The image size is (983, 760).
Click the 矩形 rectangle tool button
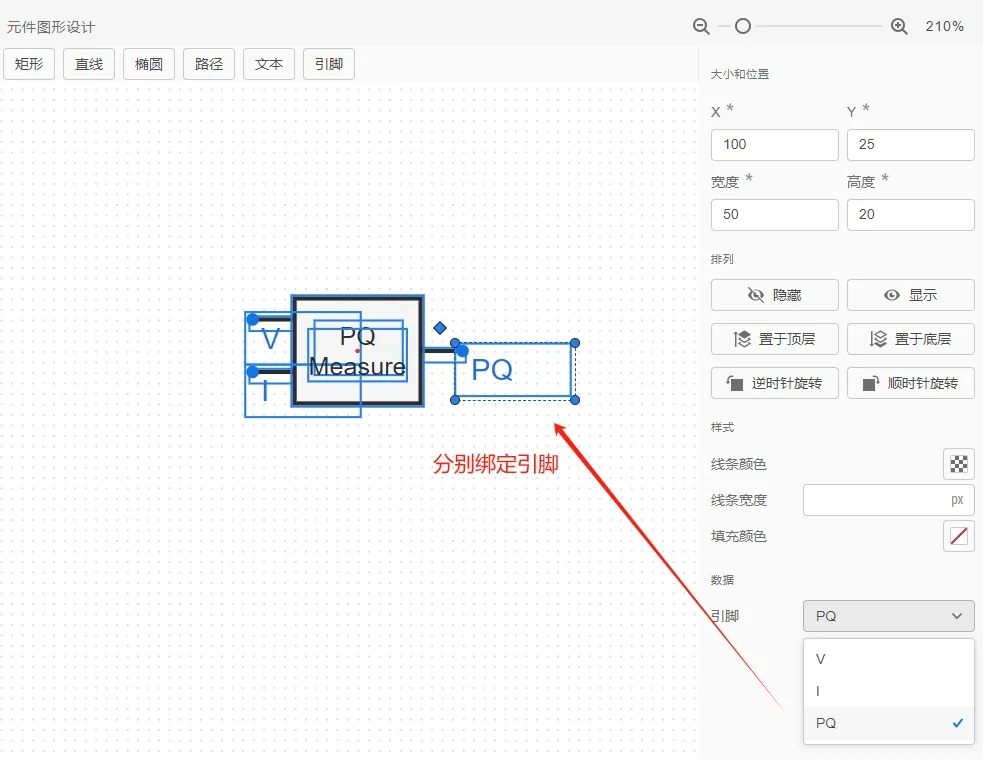(29, 63)
